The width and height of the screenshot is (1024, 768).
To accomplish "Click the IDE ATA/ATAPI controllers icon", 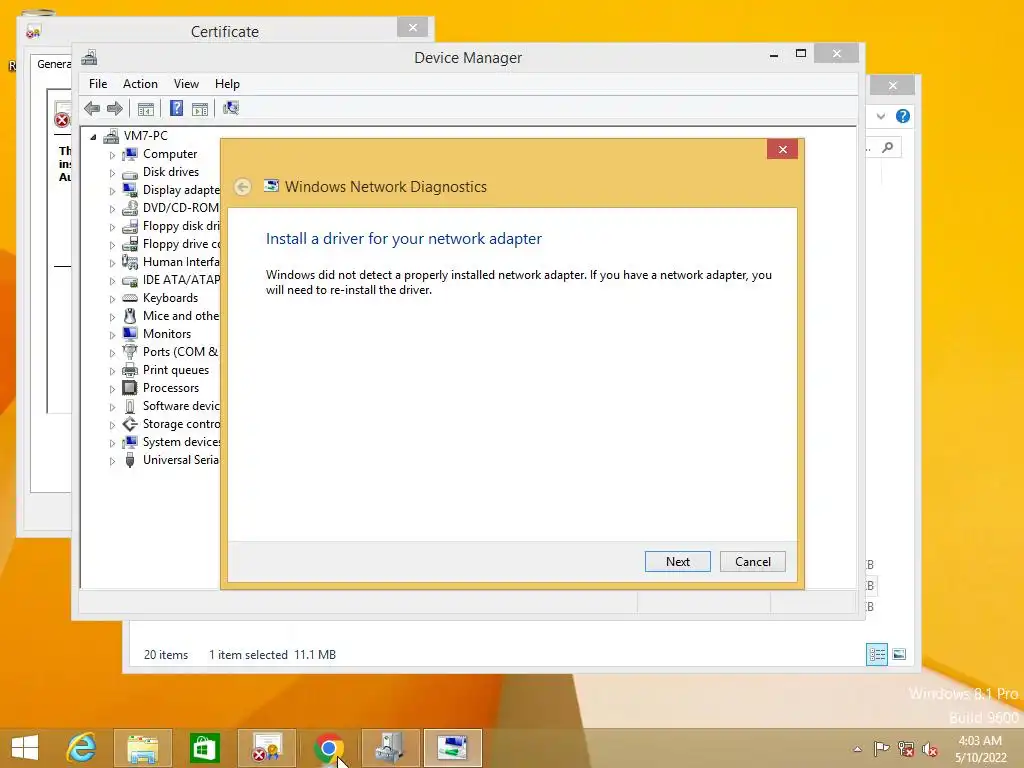I will point(130,280).
